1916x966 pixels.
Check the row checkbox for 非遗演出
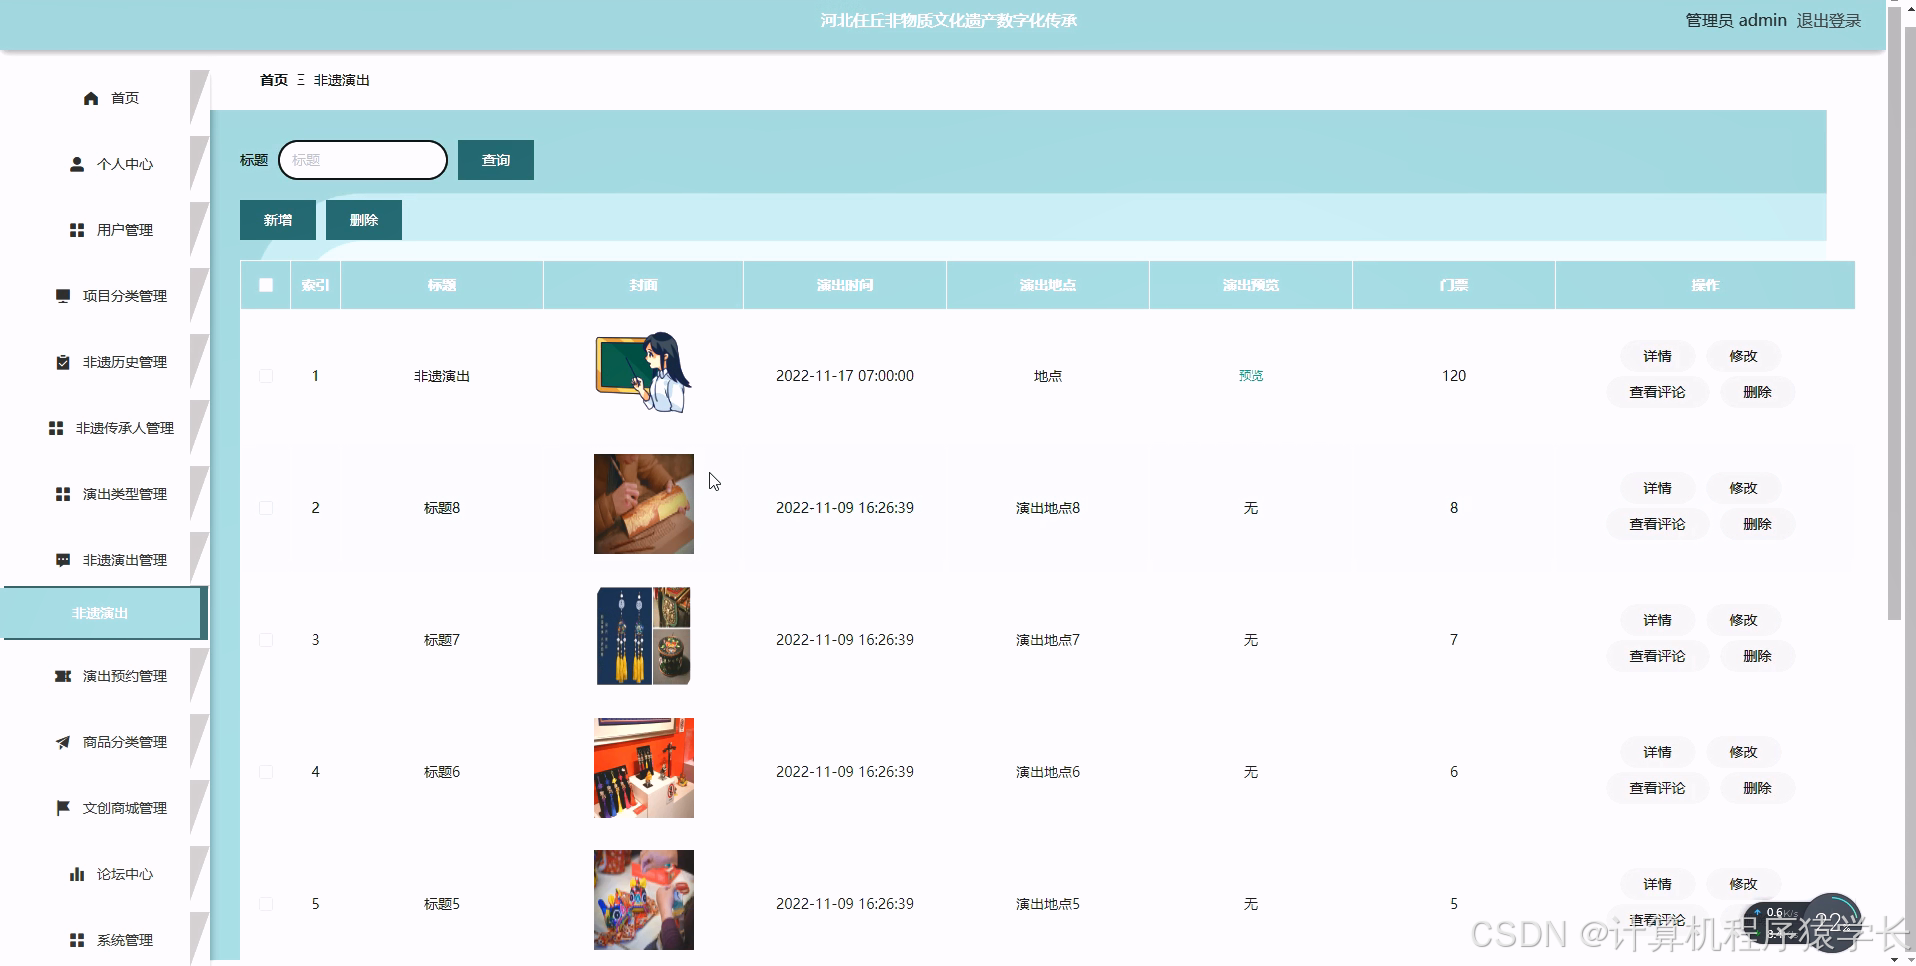tap(266, 376)
